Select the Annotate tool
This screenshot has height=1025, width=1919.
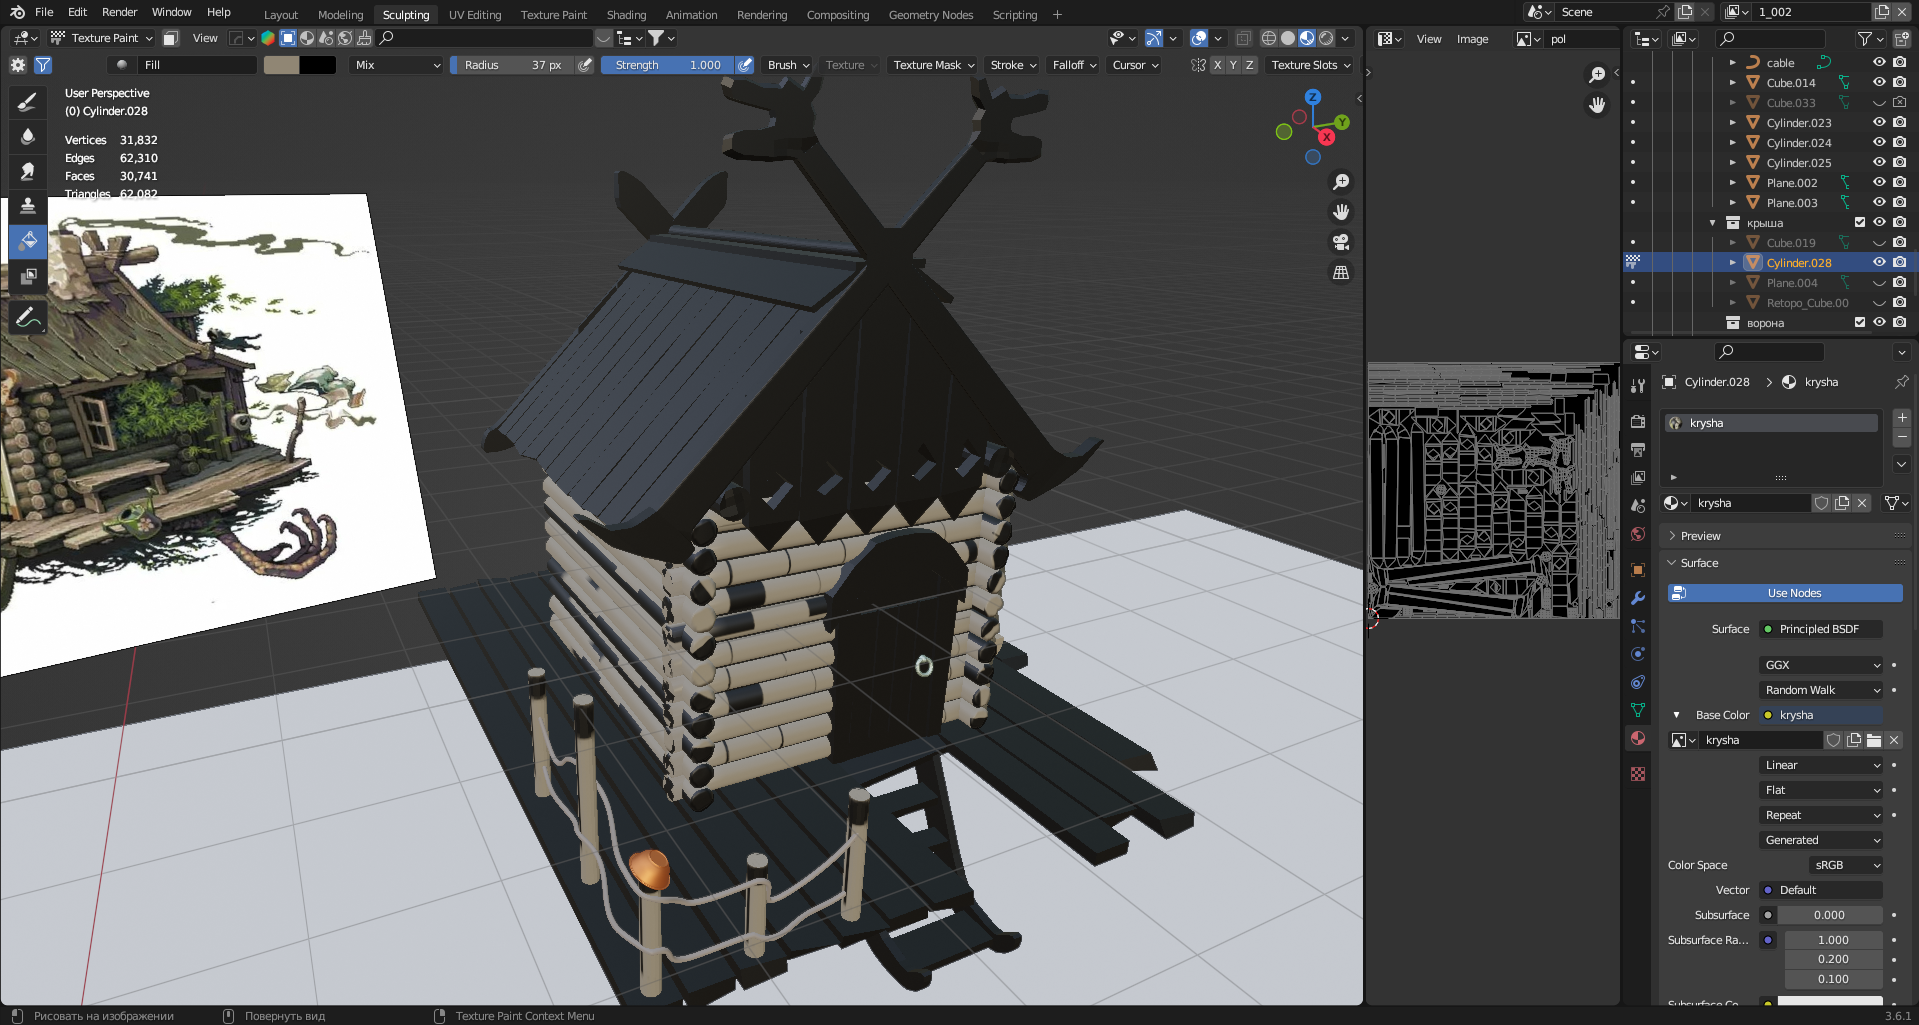click(28, 318)
